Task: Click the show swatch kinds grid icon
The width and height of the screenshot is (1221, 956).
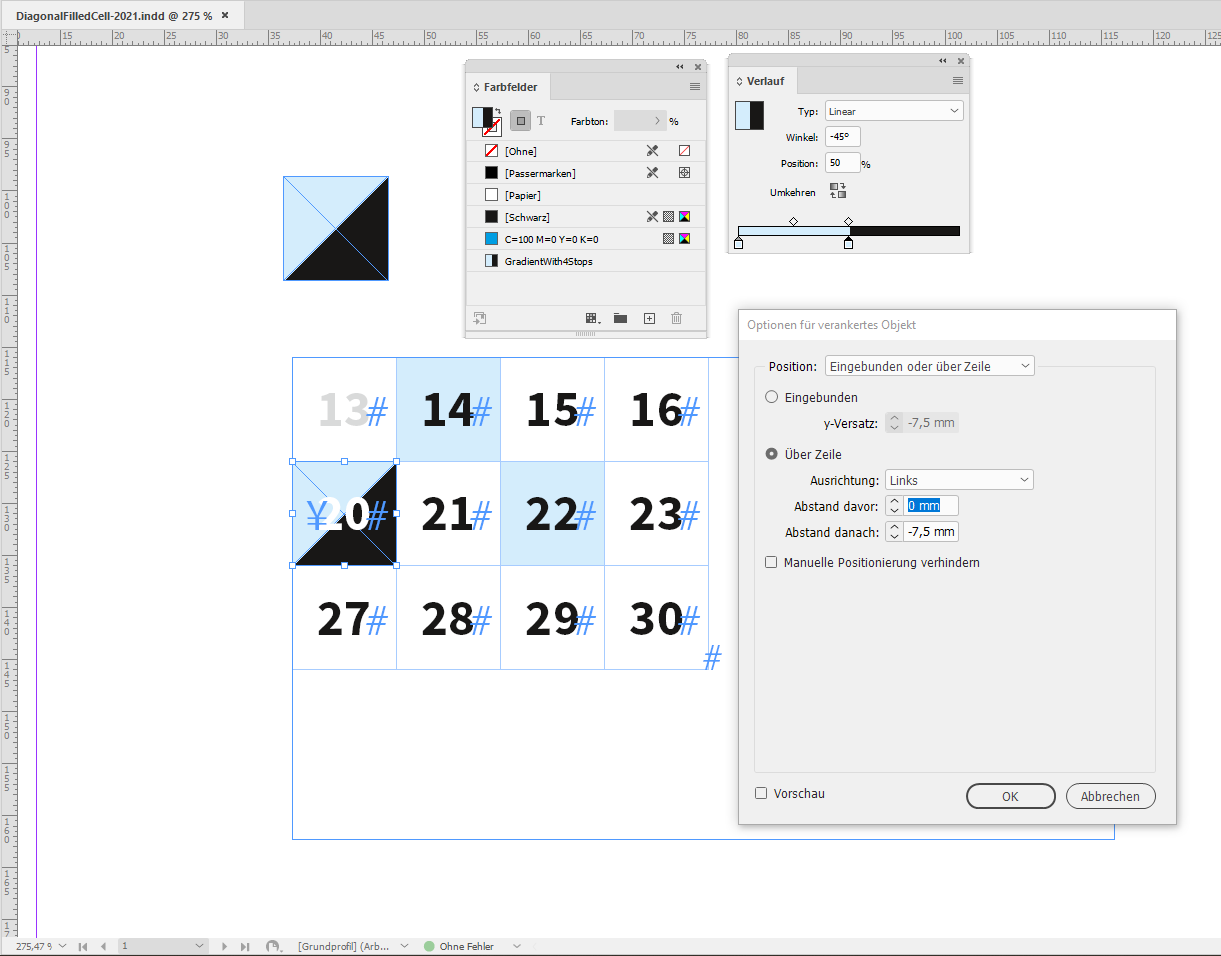Action: click(590, 318)
